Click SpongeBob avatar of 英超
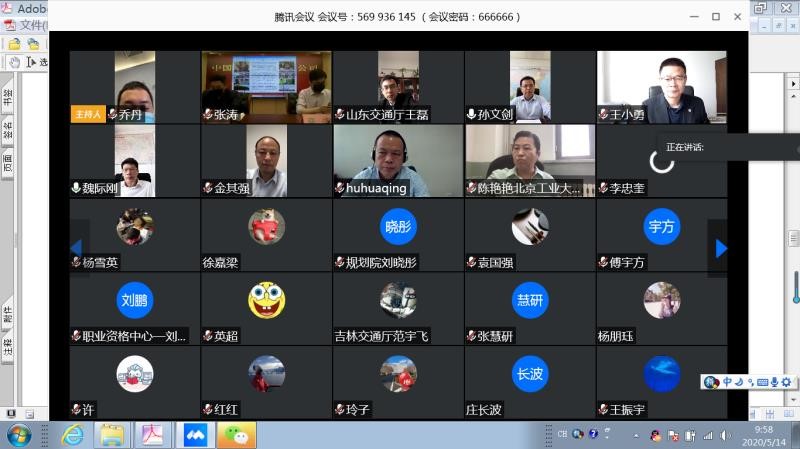 (266, 299)
